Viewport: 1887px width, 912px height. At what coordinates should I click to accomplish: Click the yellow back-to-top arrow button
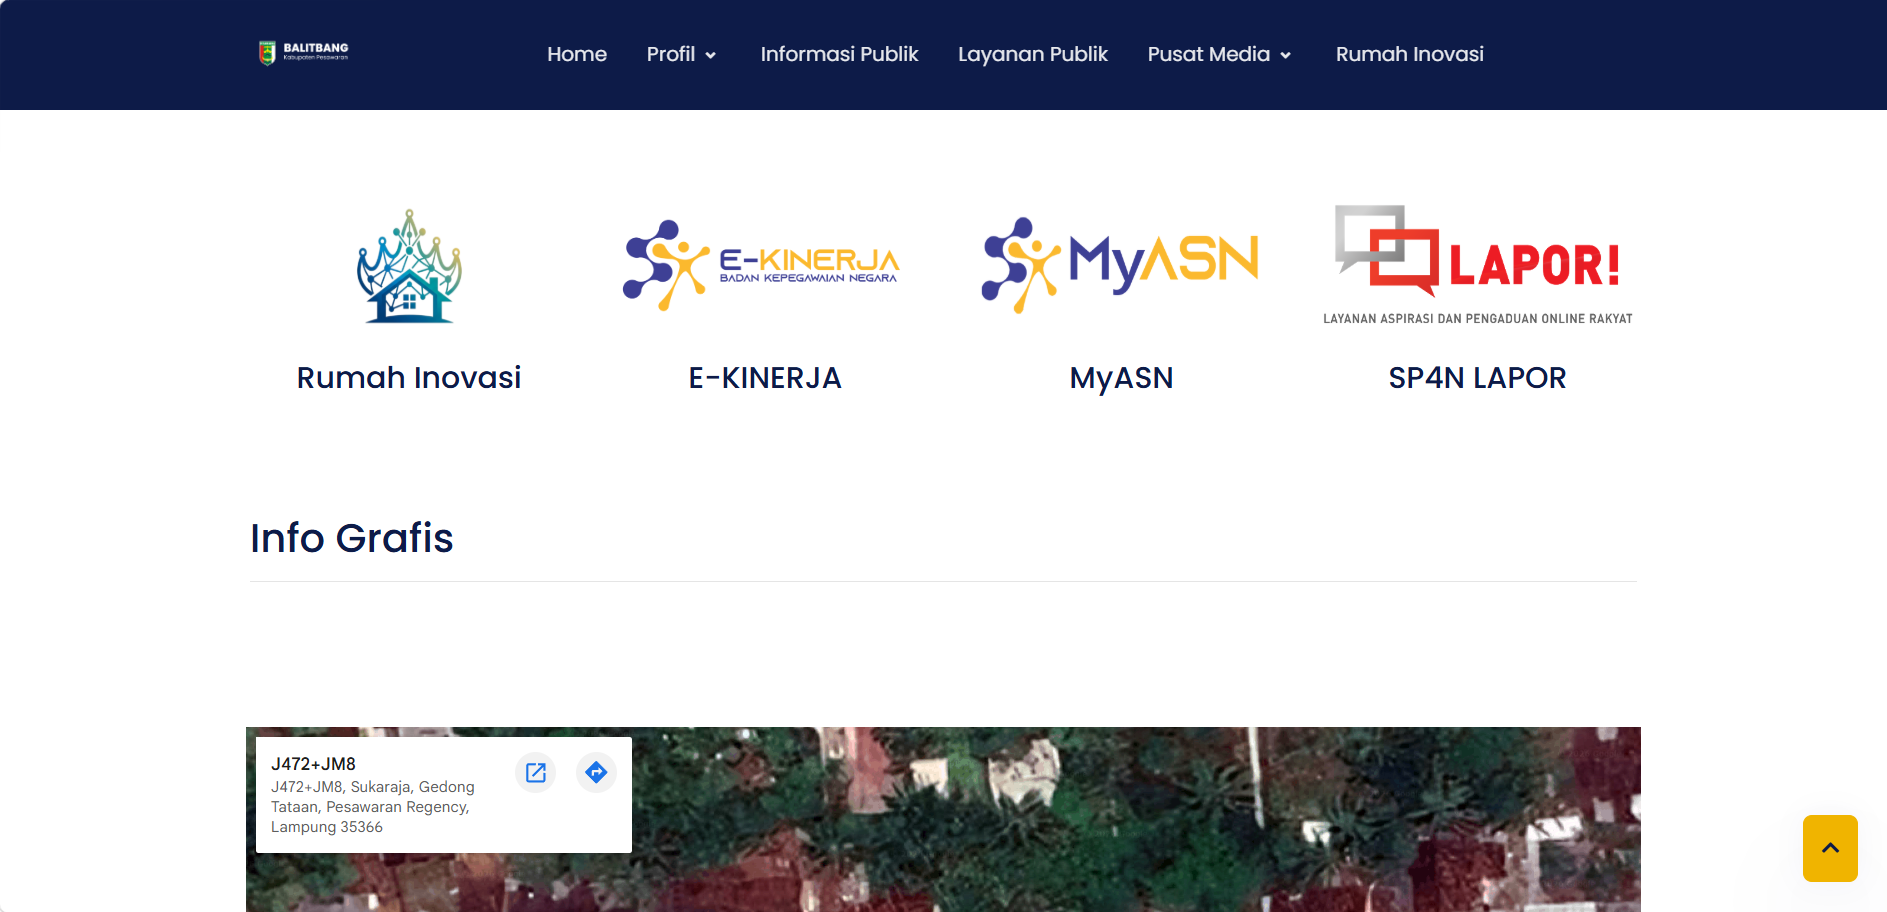click(1830, 848)
